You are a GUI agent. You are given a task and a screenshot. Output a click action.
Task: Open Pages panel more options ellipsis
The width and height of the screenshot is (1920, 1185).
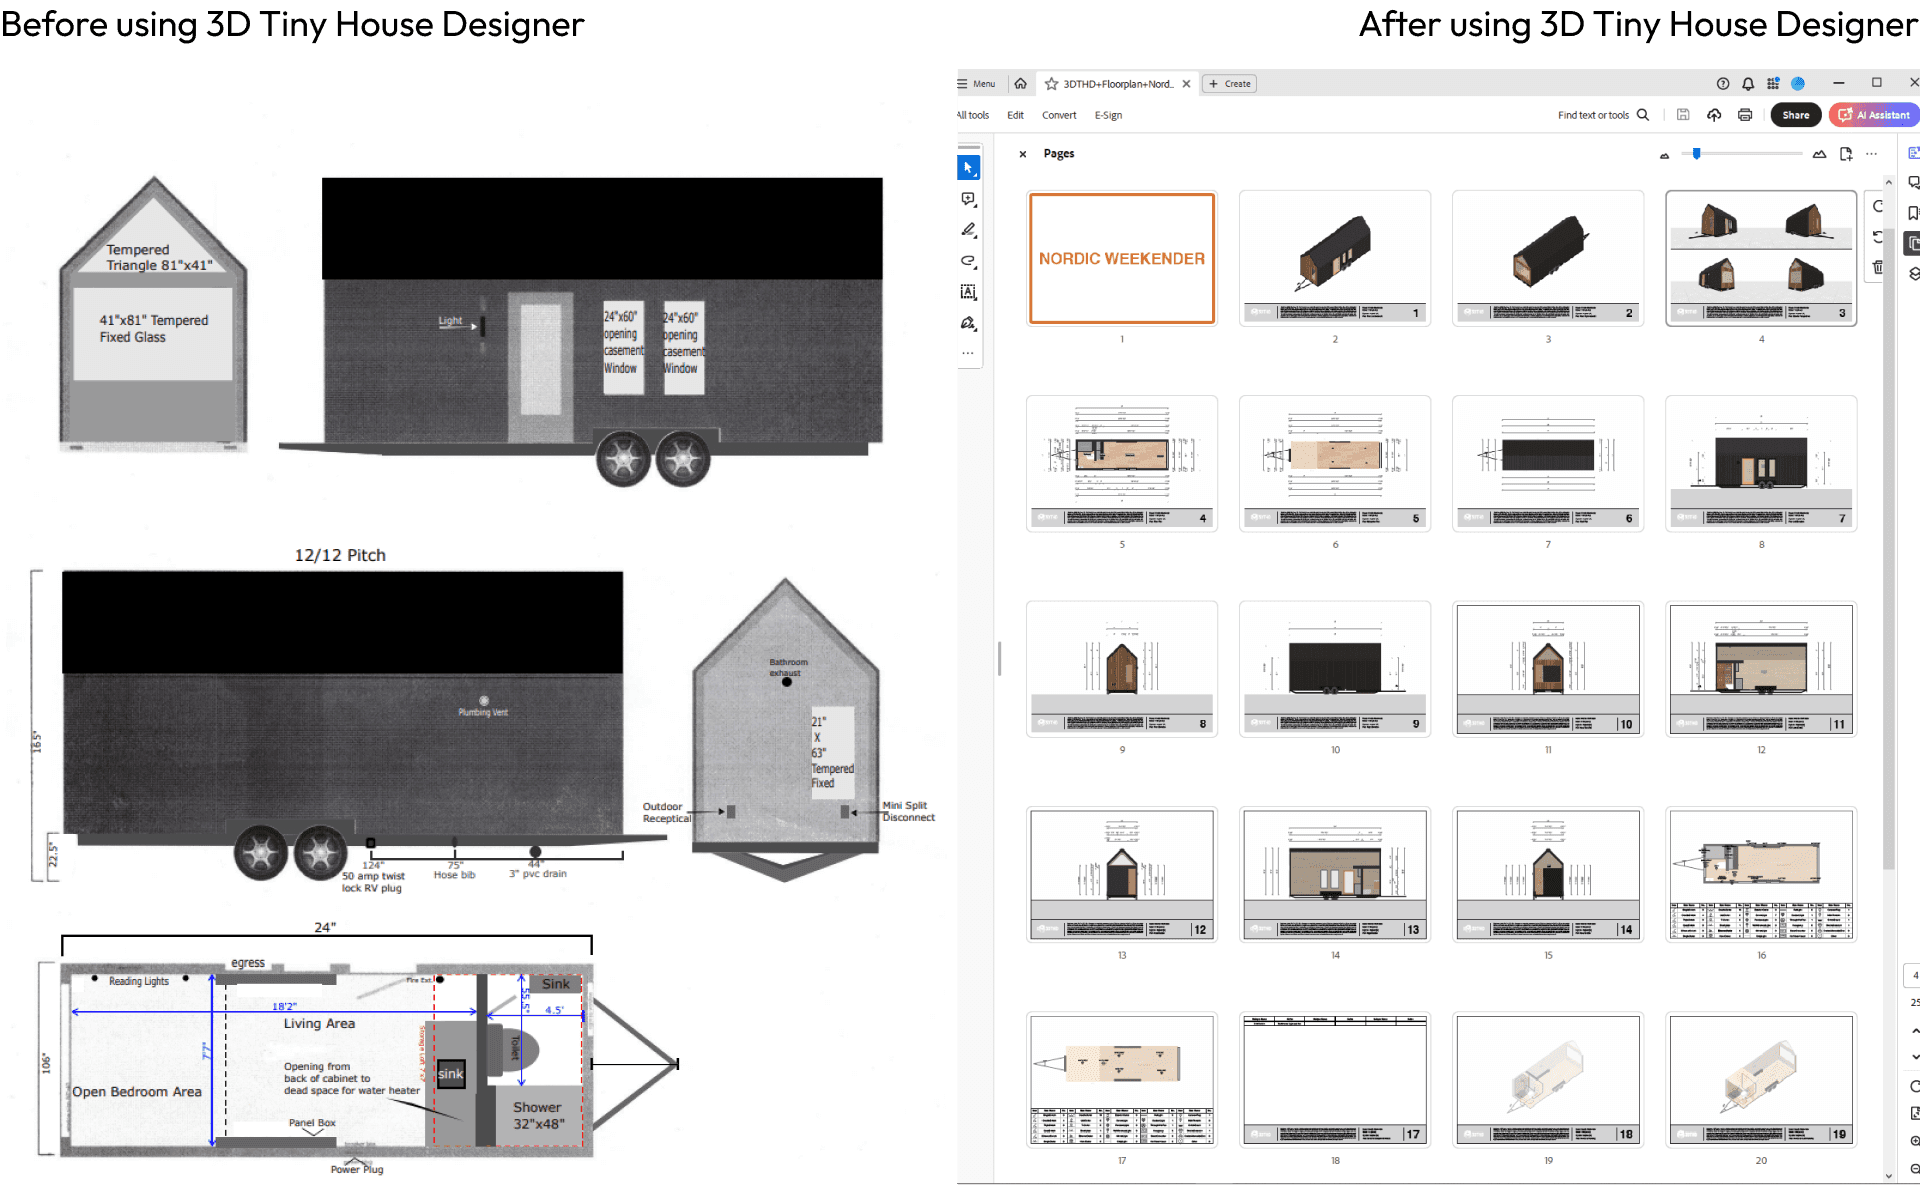tap(1872, 154)
